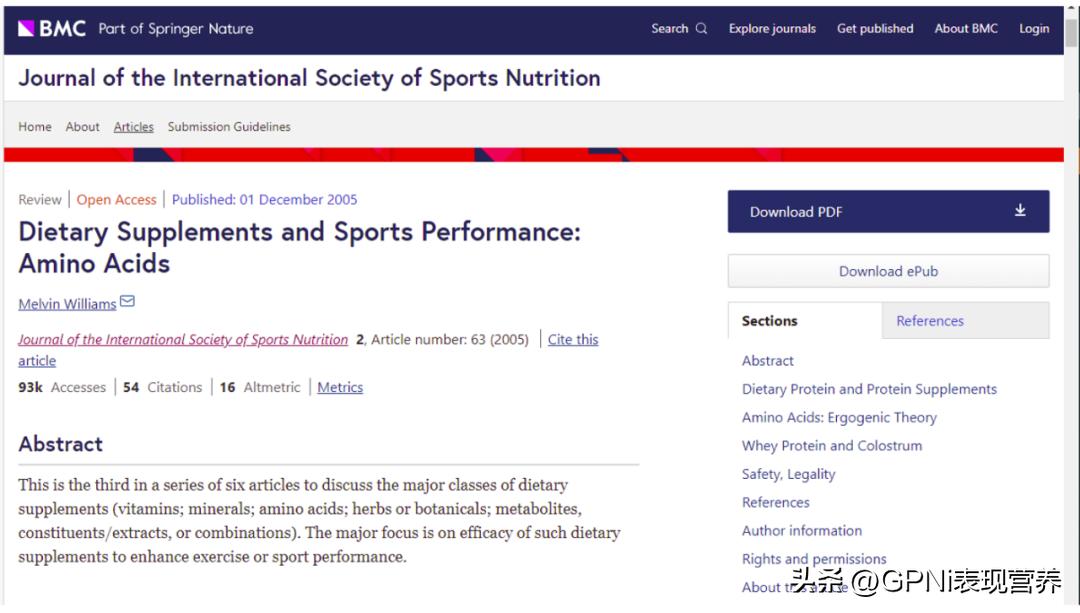
Task: Open the Submission Guidelines page
Action: click(x=229, y=126)
